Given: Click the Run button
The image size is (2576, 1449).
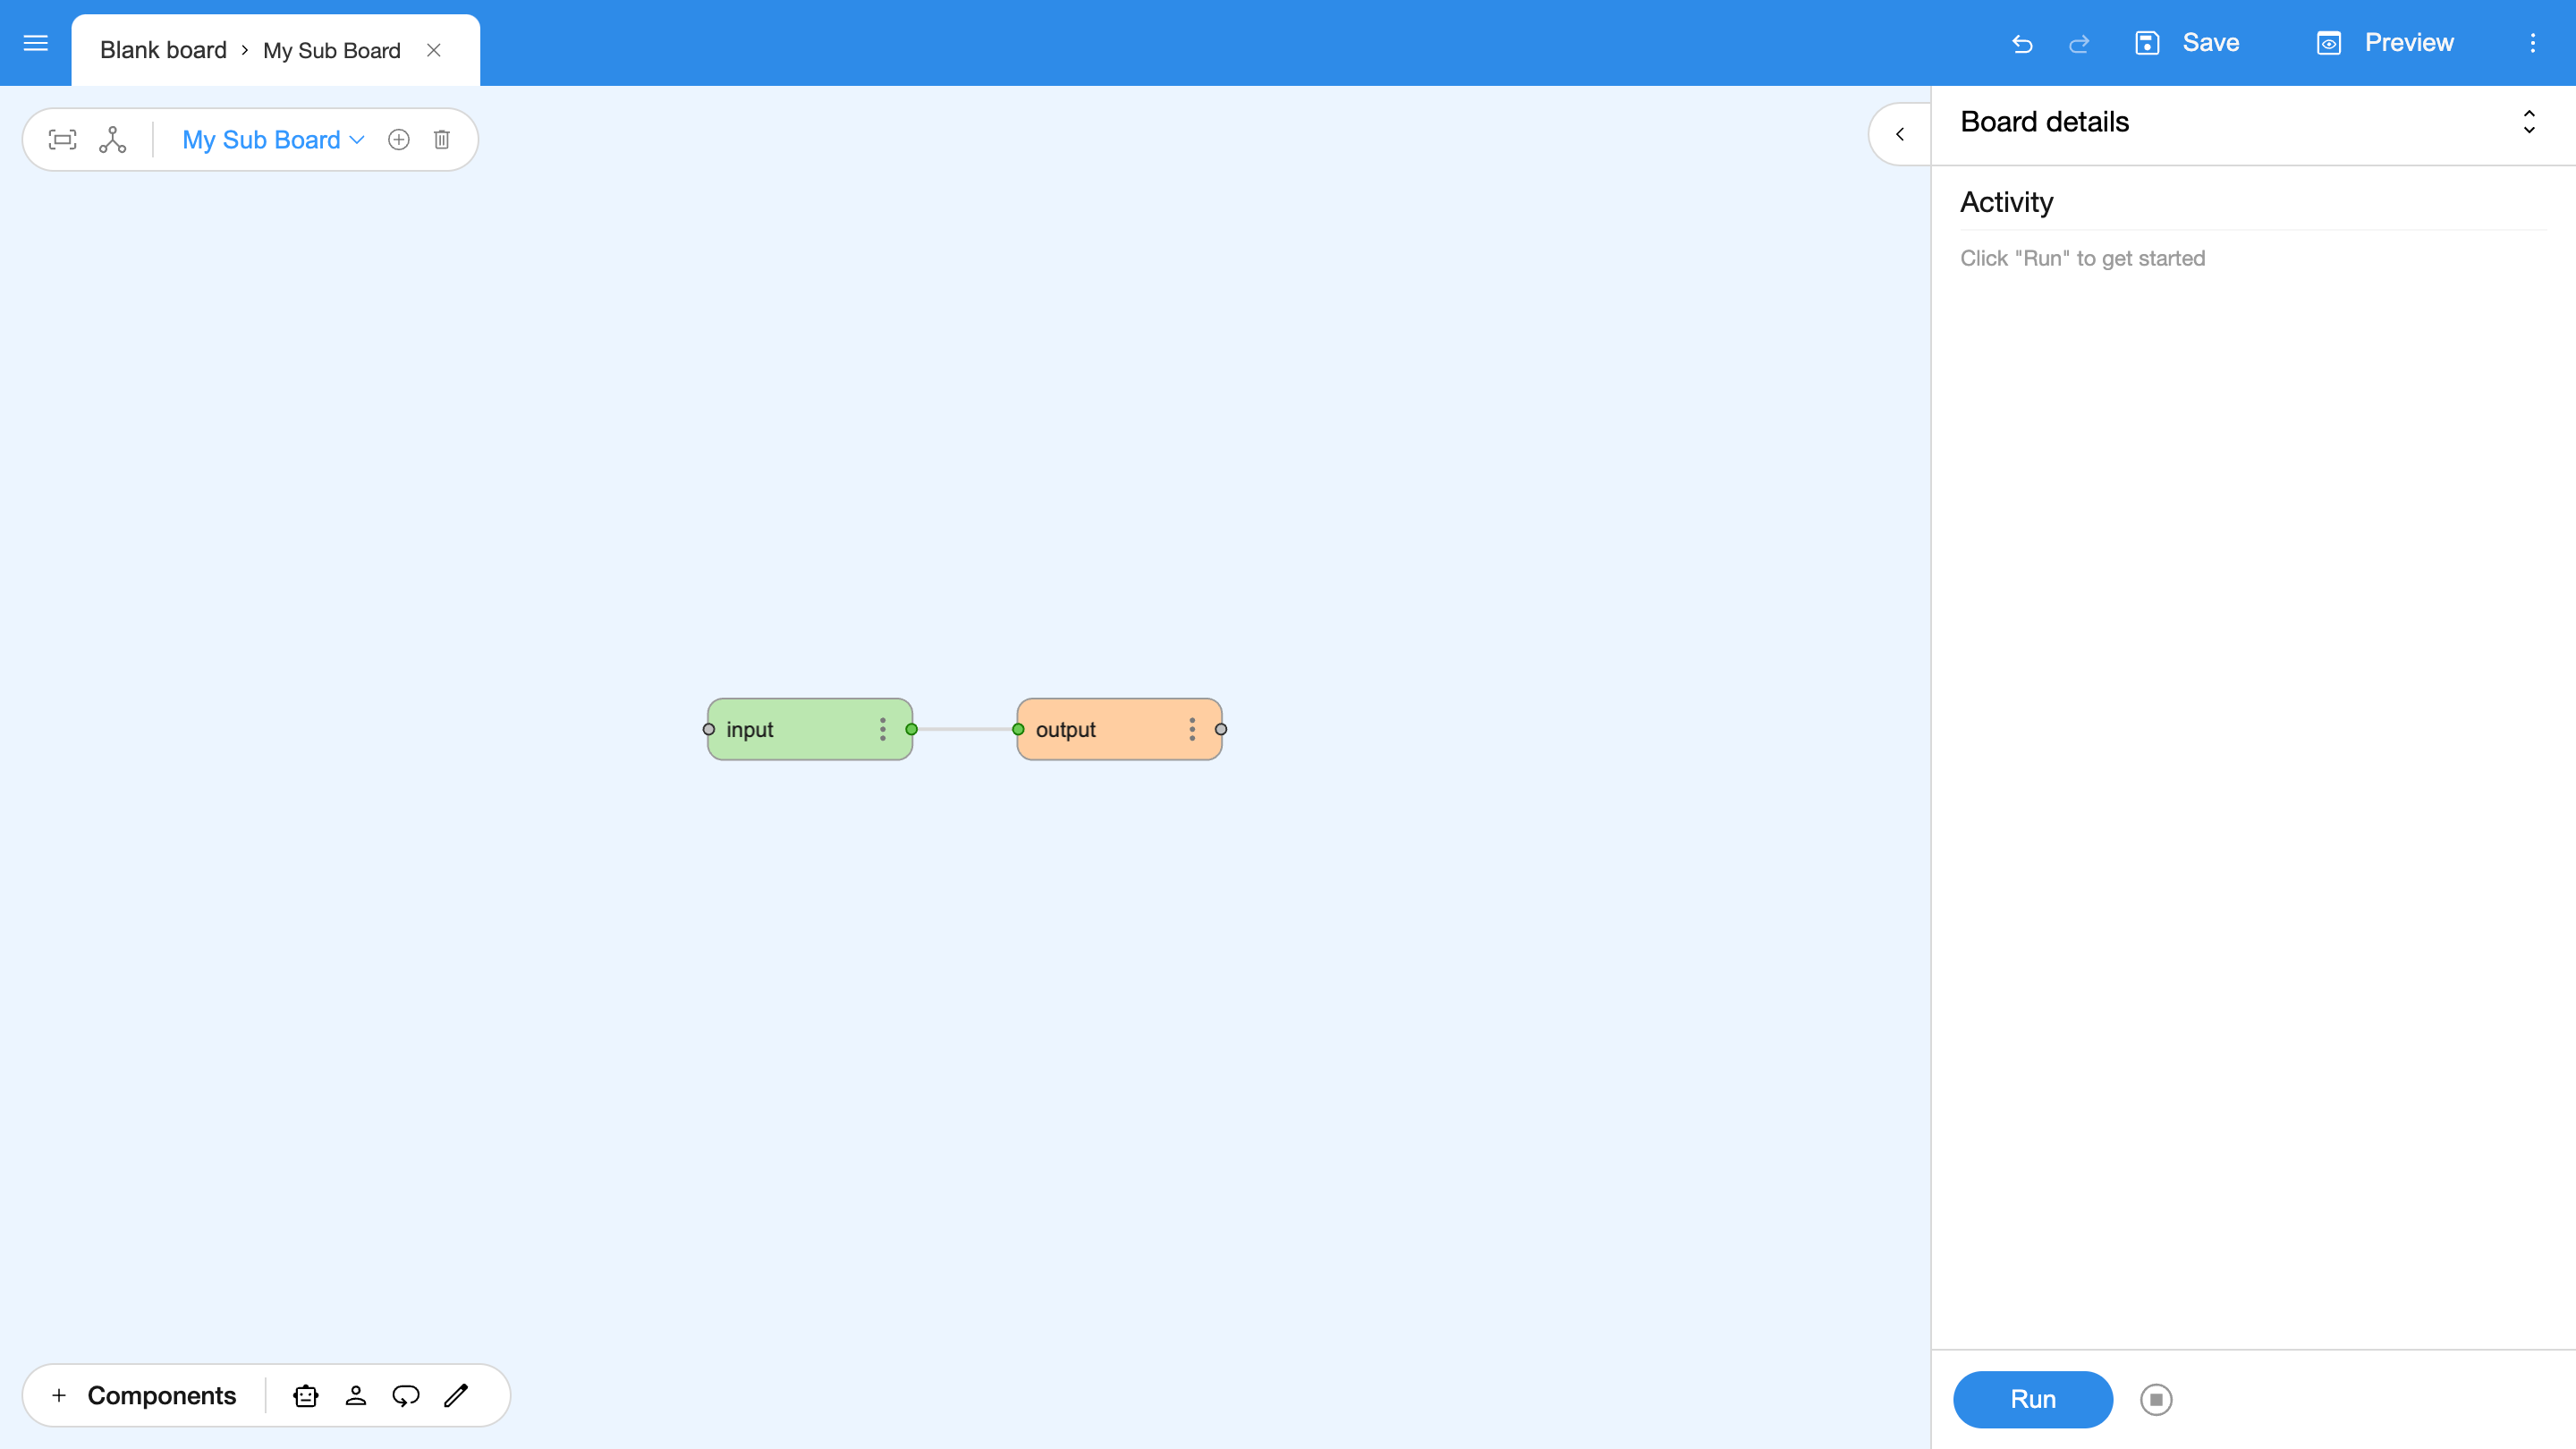Looking at the screenshot, I should tap(2033, 1398).
